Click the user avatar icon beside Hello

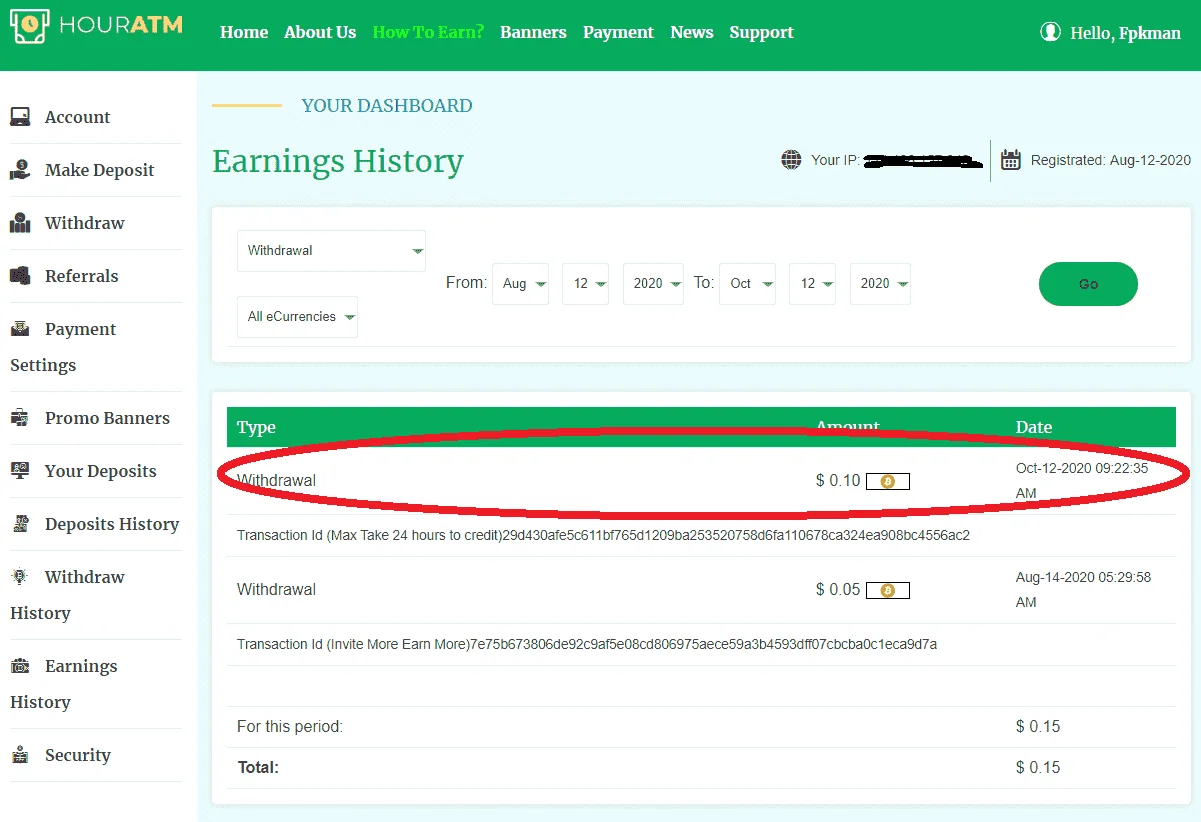(1050, 32)
